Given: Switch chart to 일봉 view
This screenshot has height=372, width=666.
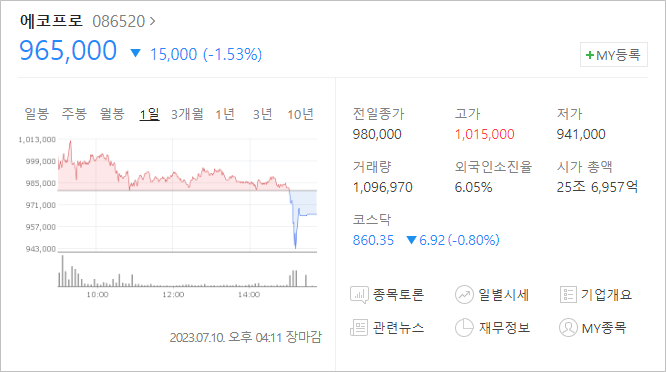Looking at the screenshot, I should 37,114.
